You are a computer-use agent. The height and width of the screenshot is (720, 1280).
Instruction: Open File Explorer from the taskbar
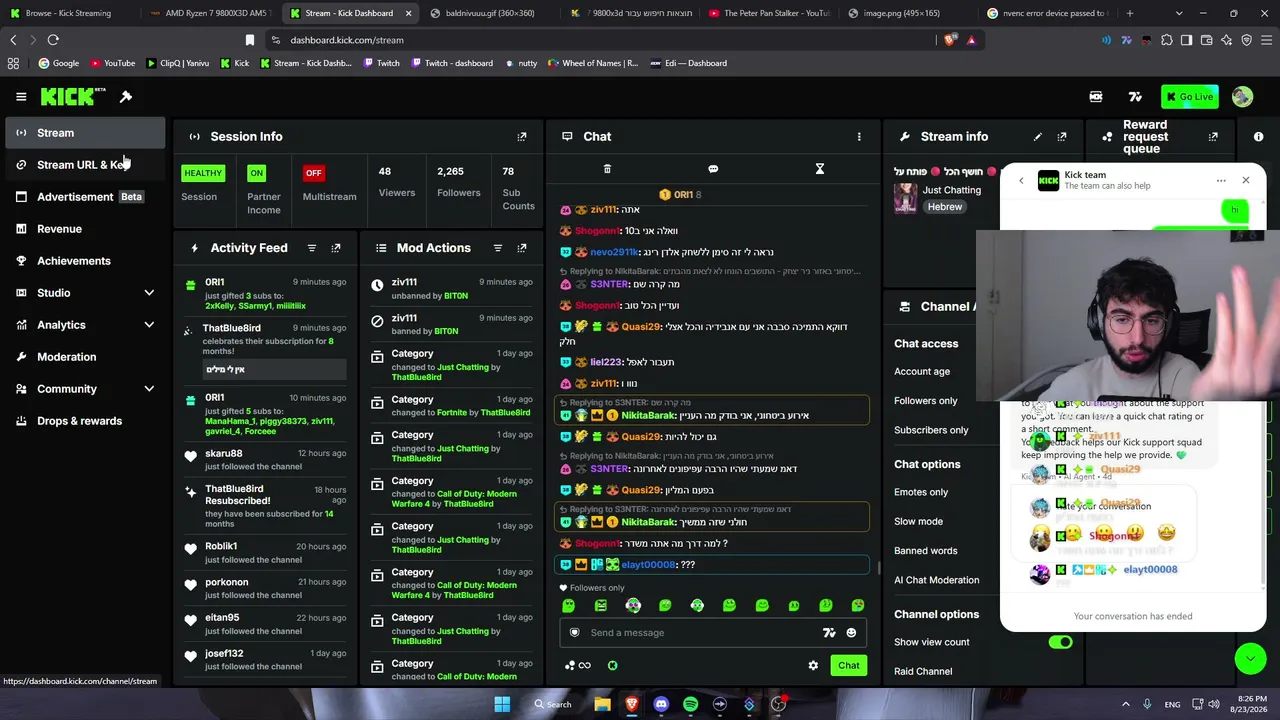pos(602,704)
